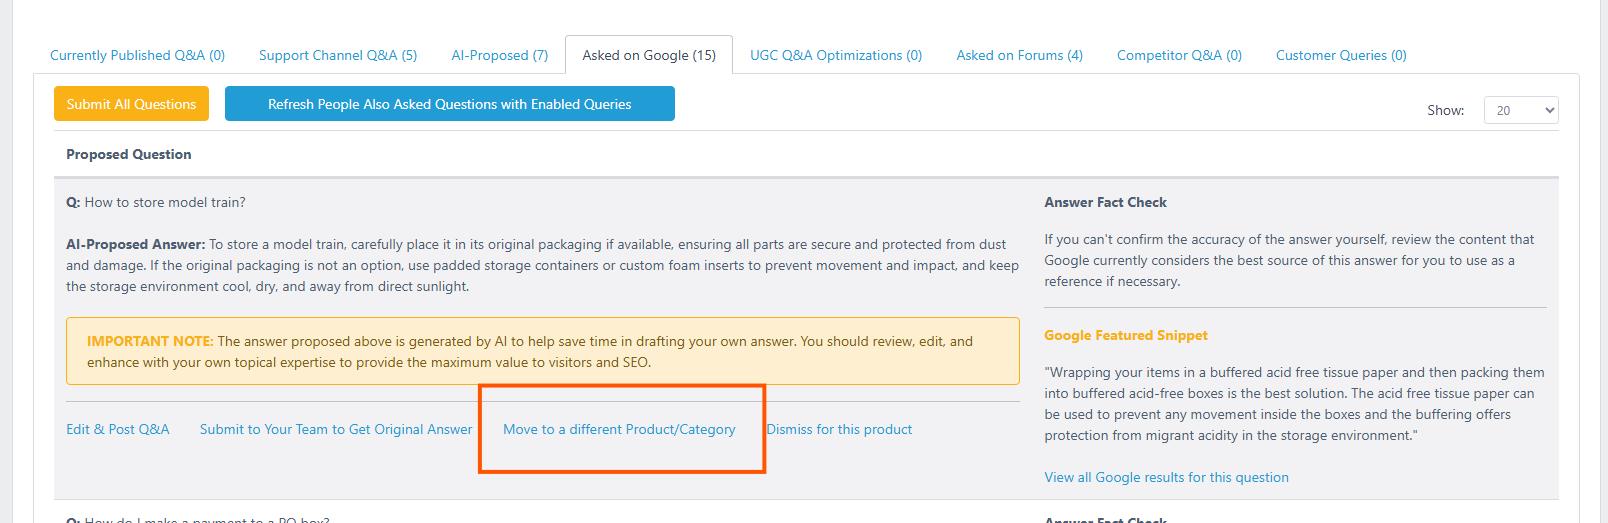Click the Google Featured Snippet heading
Viewport: 1608px width, 523px height.
click(x=1126, y=335)
